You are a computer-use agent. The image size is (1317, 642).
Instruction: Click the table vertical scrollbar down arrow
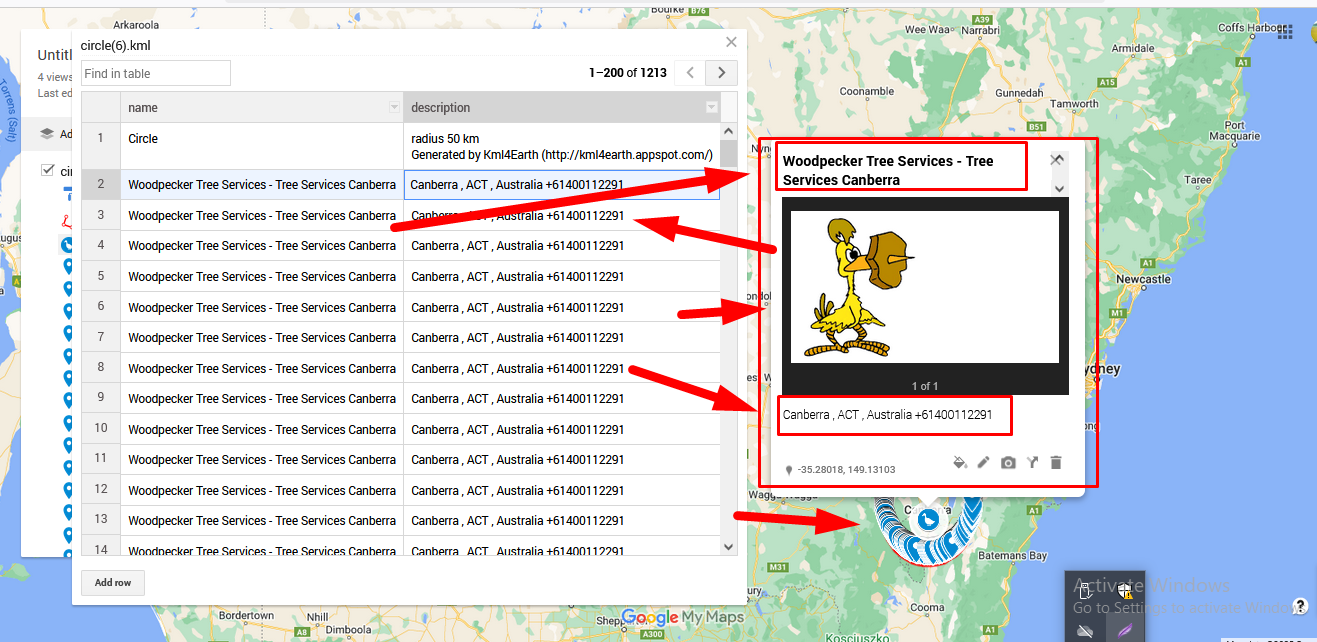728,546
